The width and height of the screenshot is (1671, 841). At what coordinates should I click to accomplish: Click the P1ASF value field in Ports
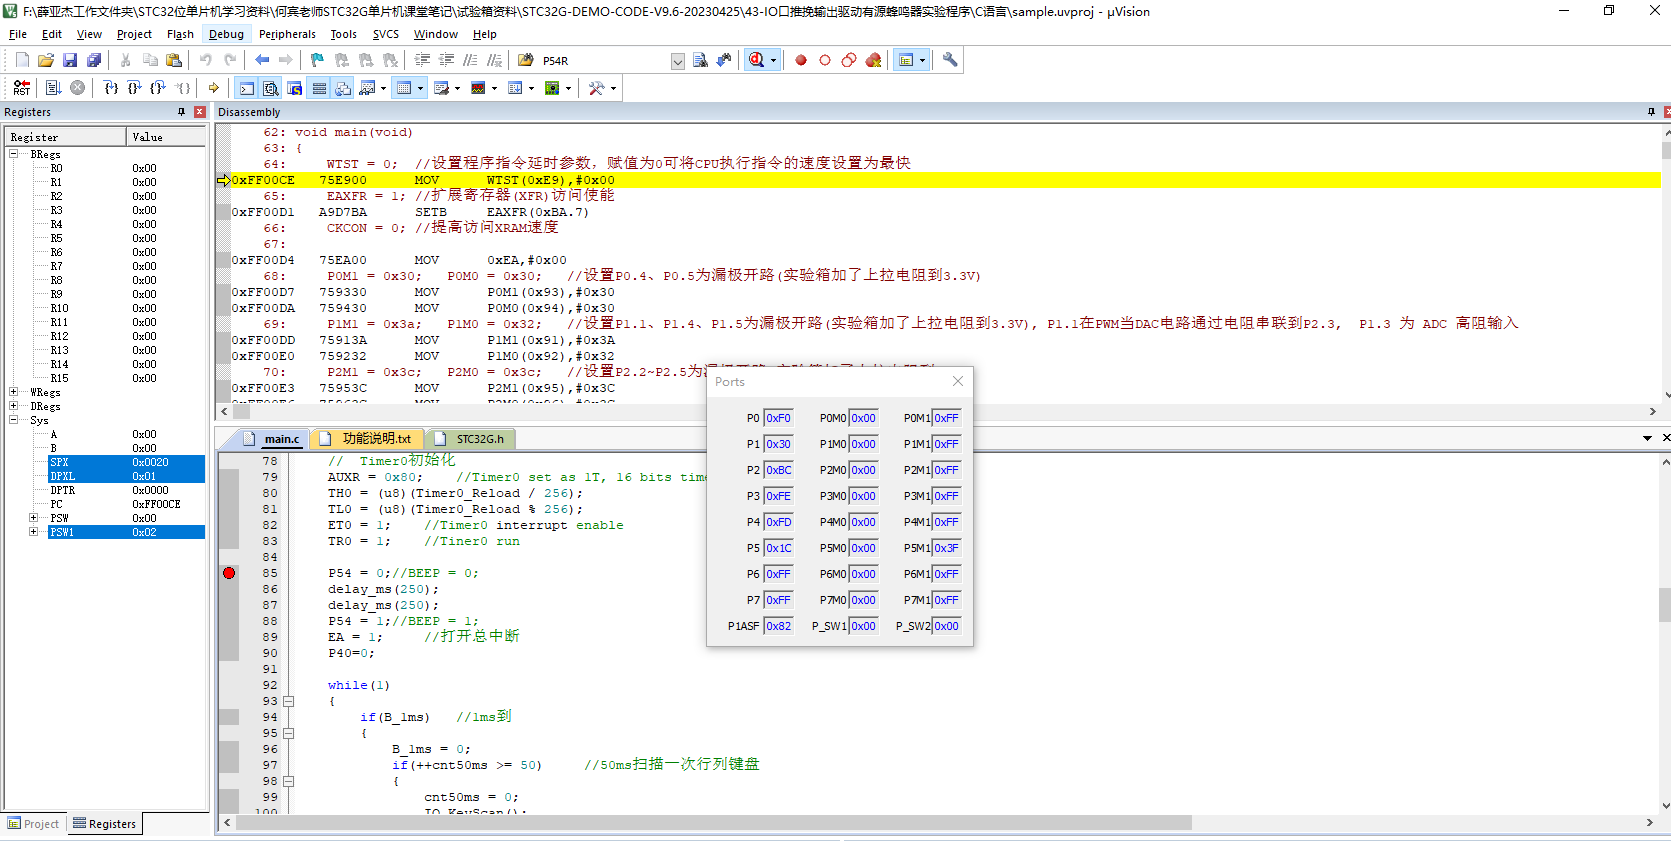pos(778,626)
